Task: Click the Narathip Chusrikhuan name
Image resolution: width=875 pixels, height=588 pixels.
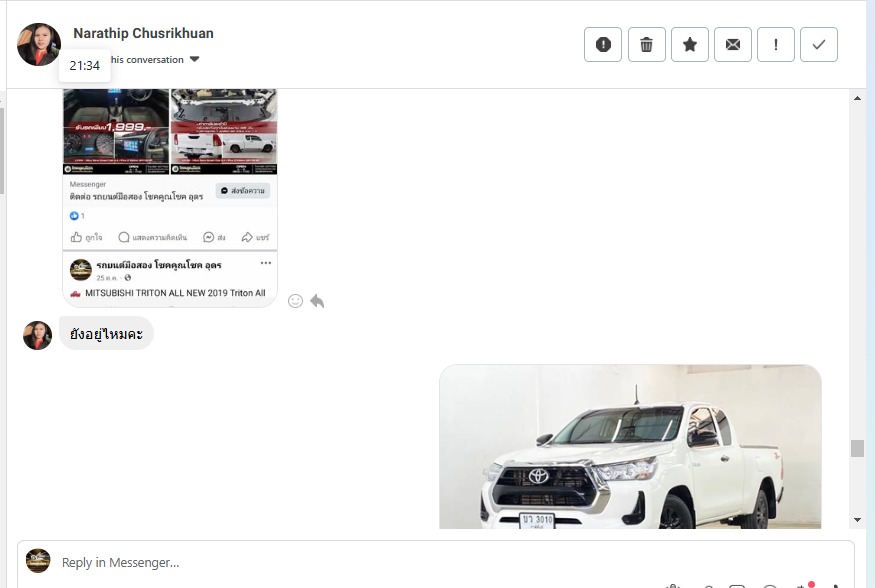Action: (143, 33)
